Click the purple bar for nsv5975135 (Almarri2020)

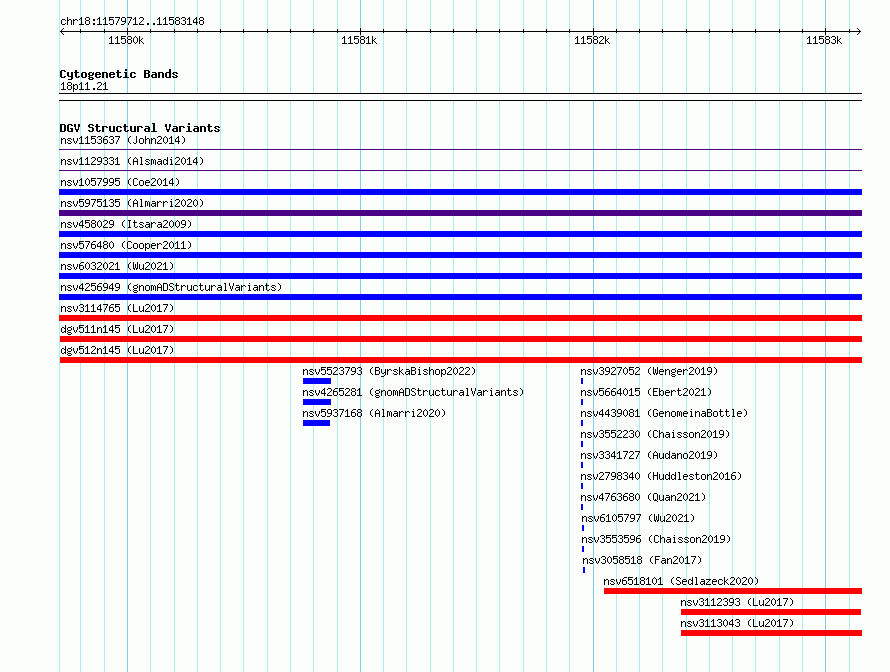click(460, 213)
